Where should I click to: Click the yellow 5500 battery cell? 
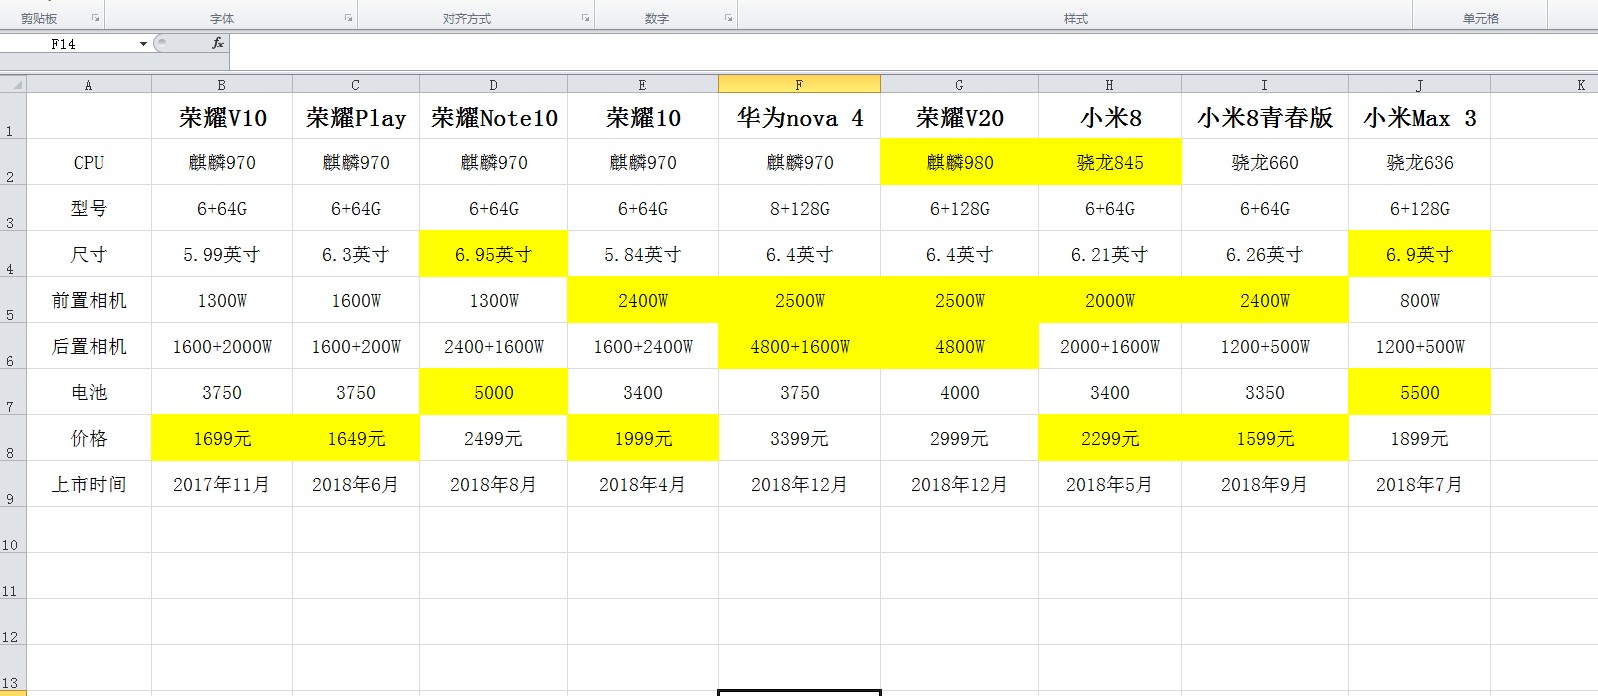pos(1420,392)
